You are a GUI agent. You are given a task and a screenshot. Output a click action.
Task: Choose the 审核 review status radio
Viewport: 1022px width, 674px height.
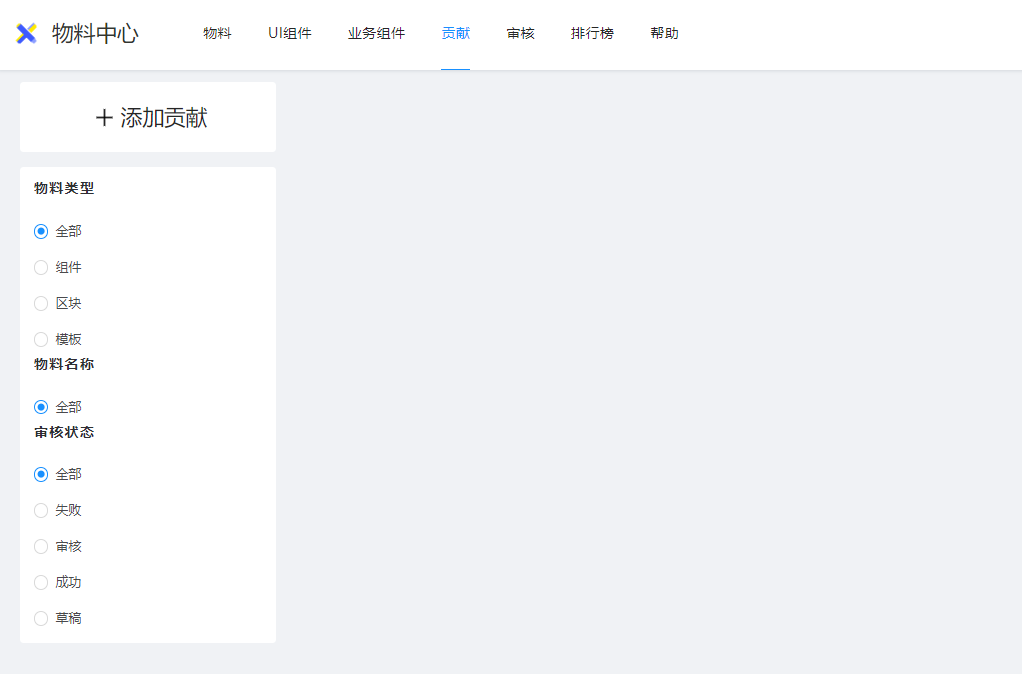[x=41, y=546]
